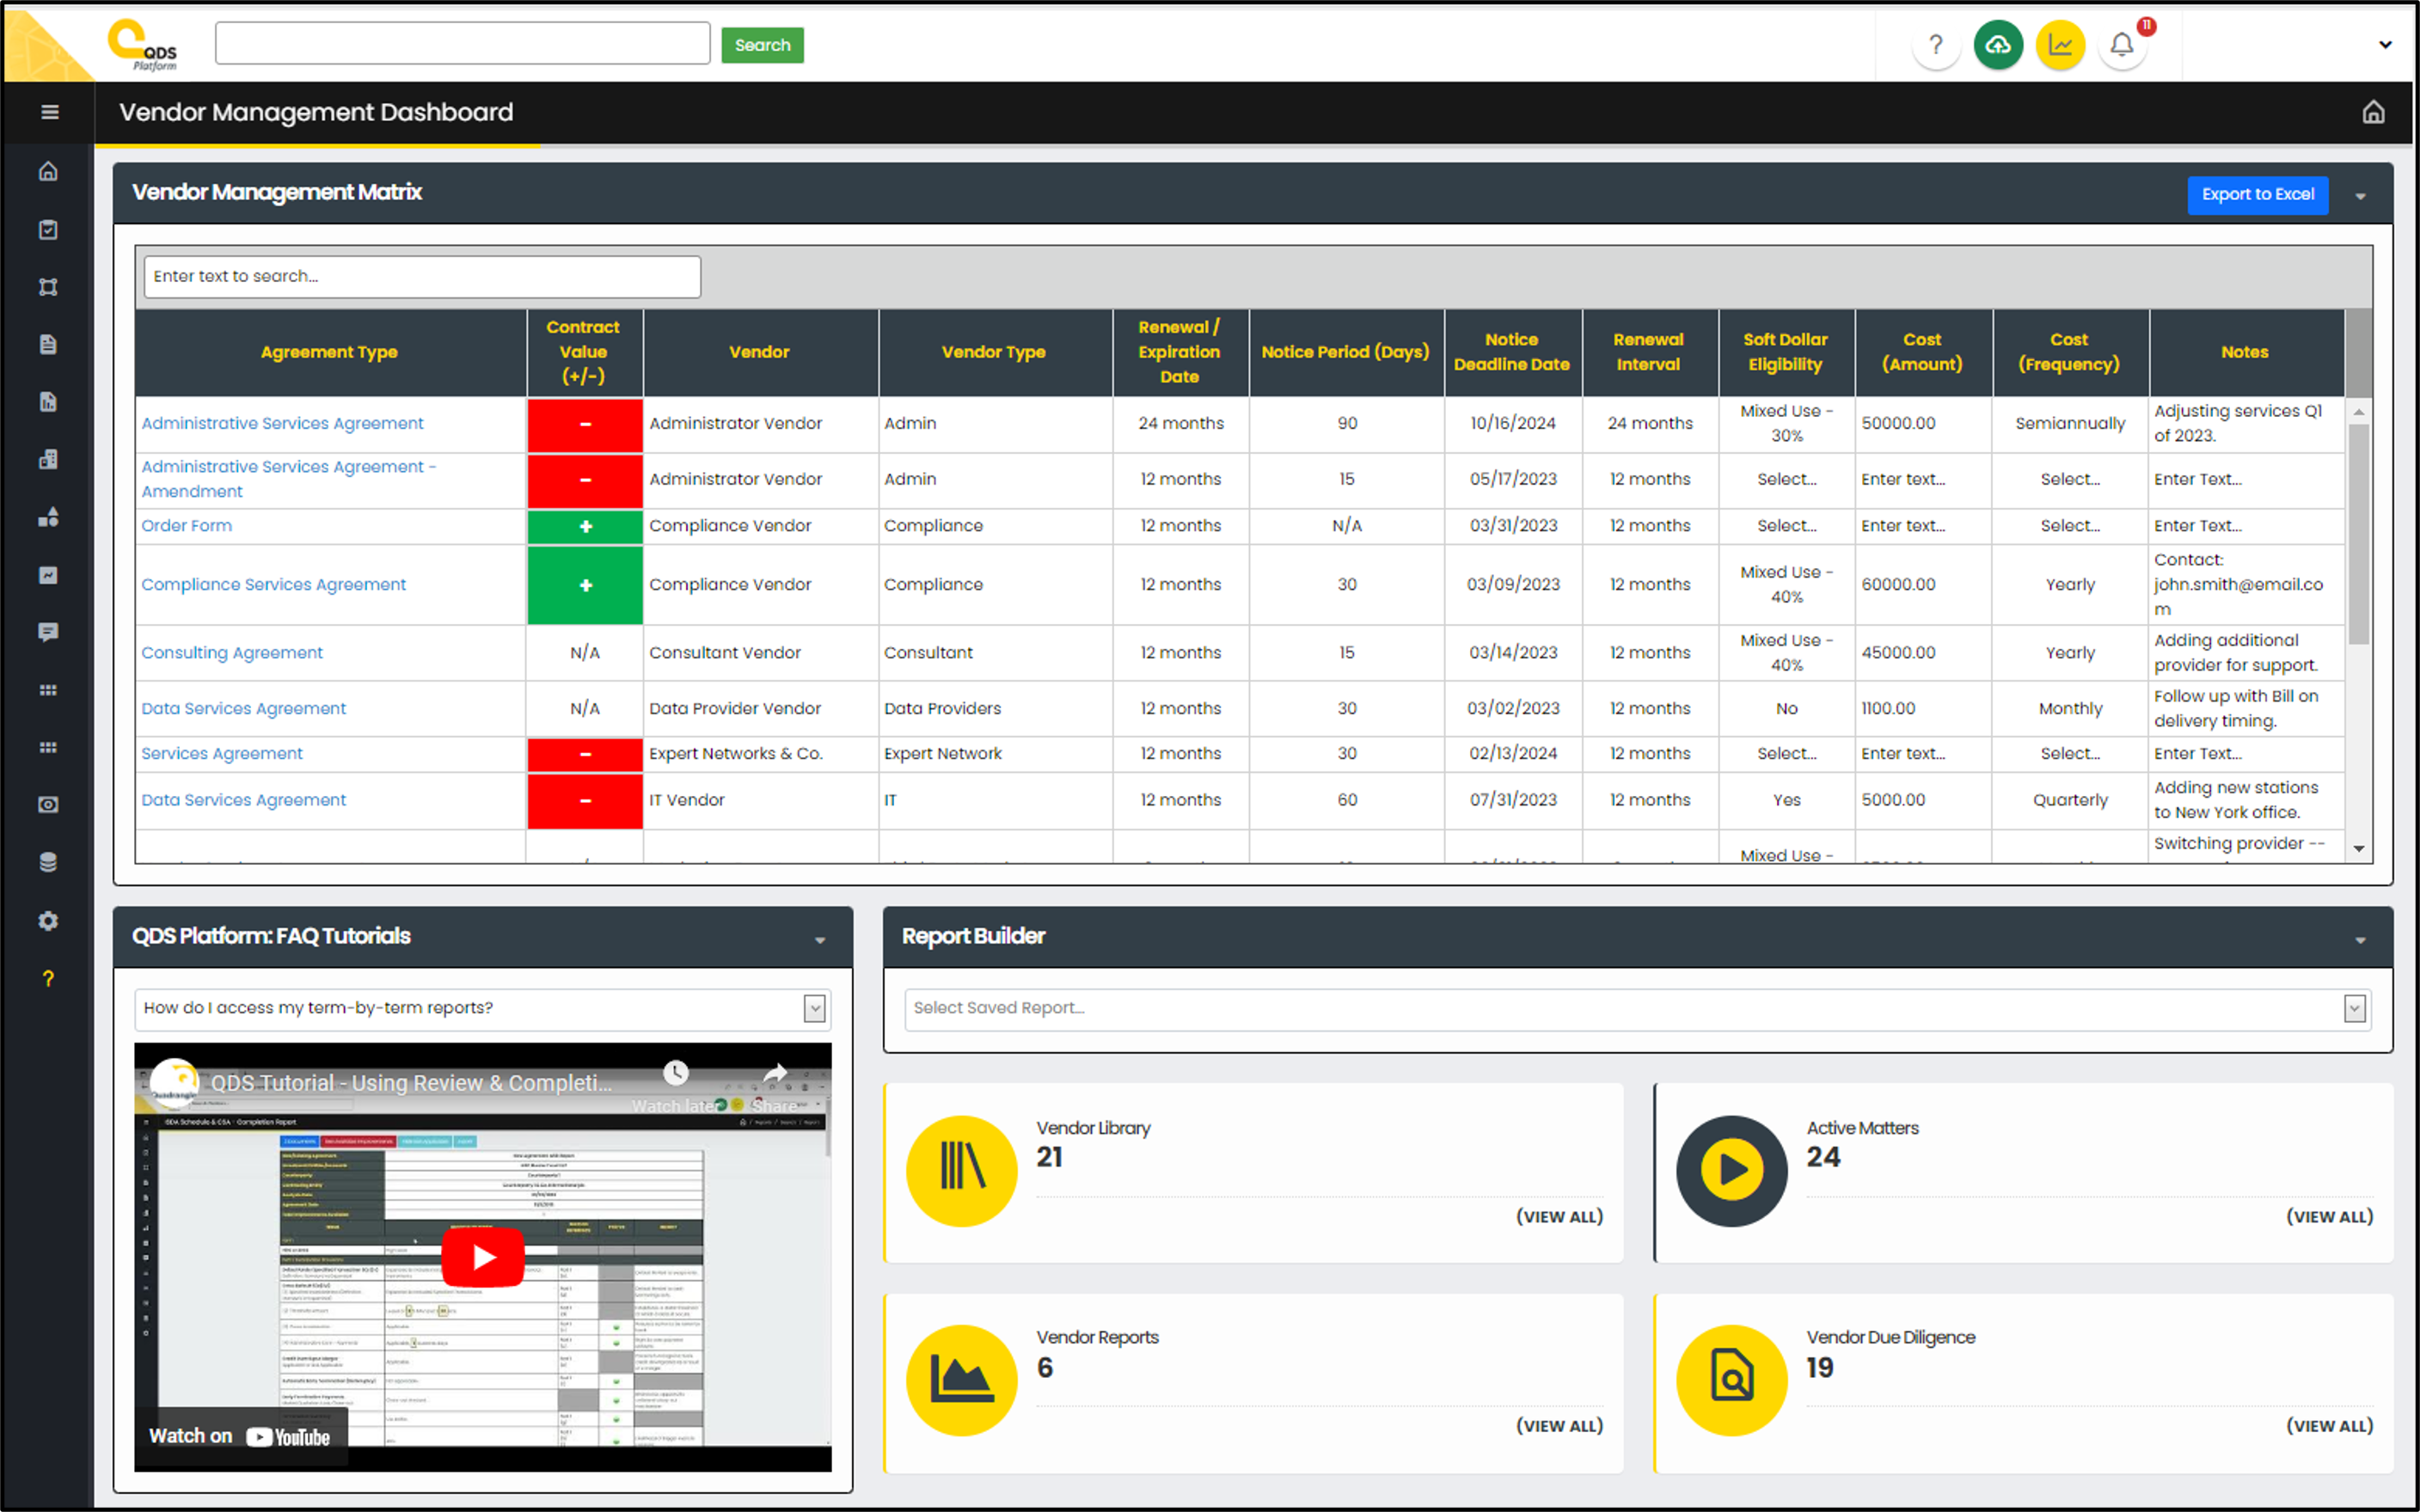Open the Select Saved Report dropdown
The width and height of the screenshot is (2420, 1512).
2355,1008
